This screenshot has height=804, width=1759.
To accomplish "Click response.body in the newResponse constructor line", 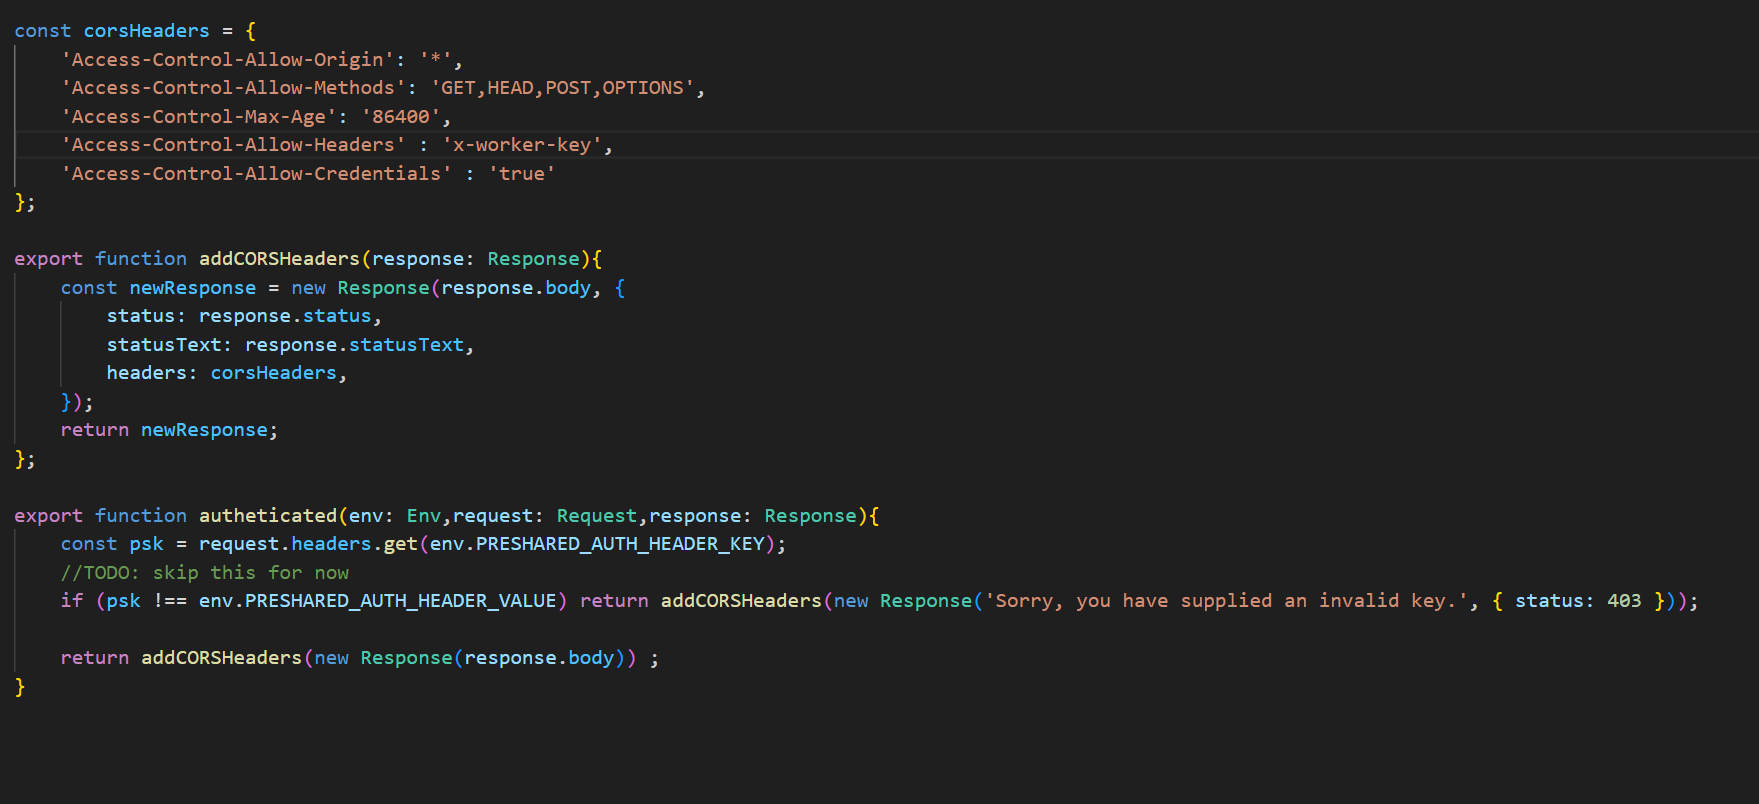I will [x=517, y=288].
